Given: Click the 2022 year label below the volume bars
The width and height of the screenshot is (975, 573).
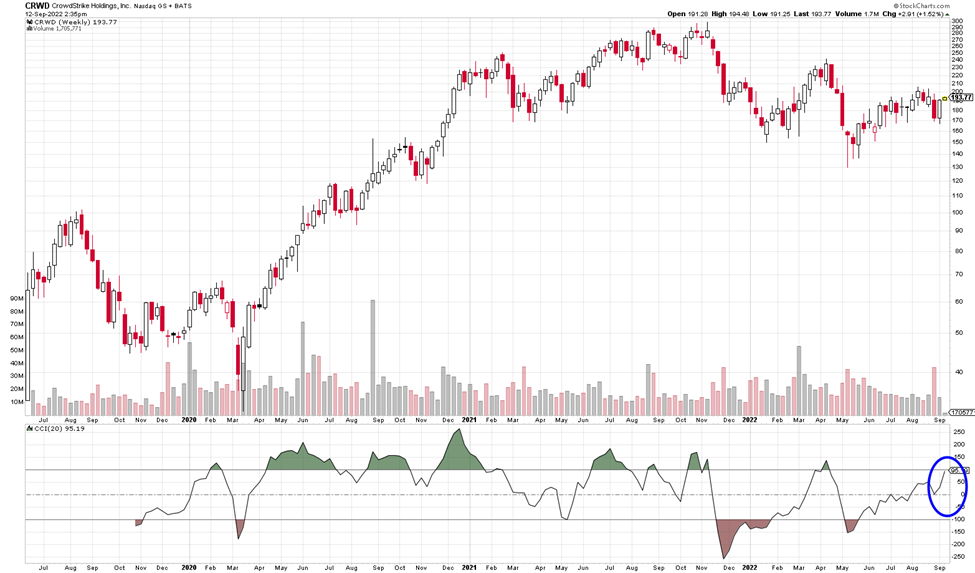Looking at the screenshot, I should [x=749, y=420].
